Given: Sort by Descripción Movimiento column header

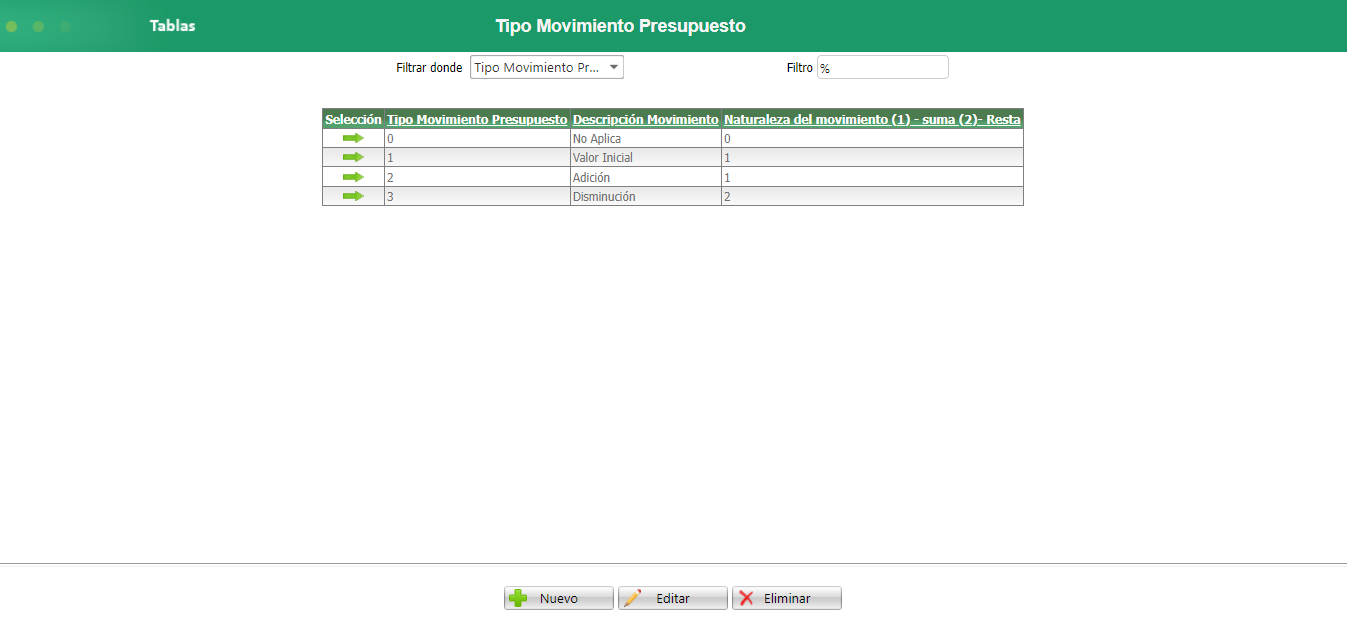Looking at the screenshot, I should (x=645, y=119).
